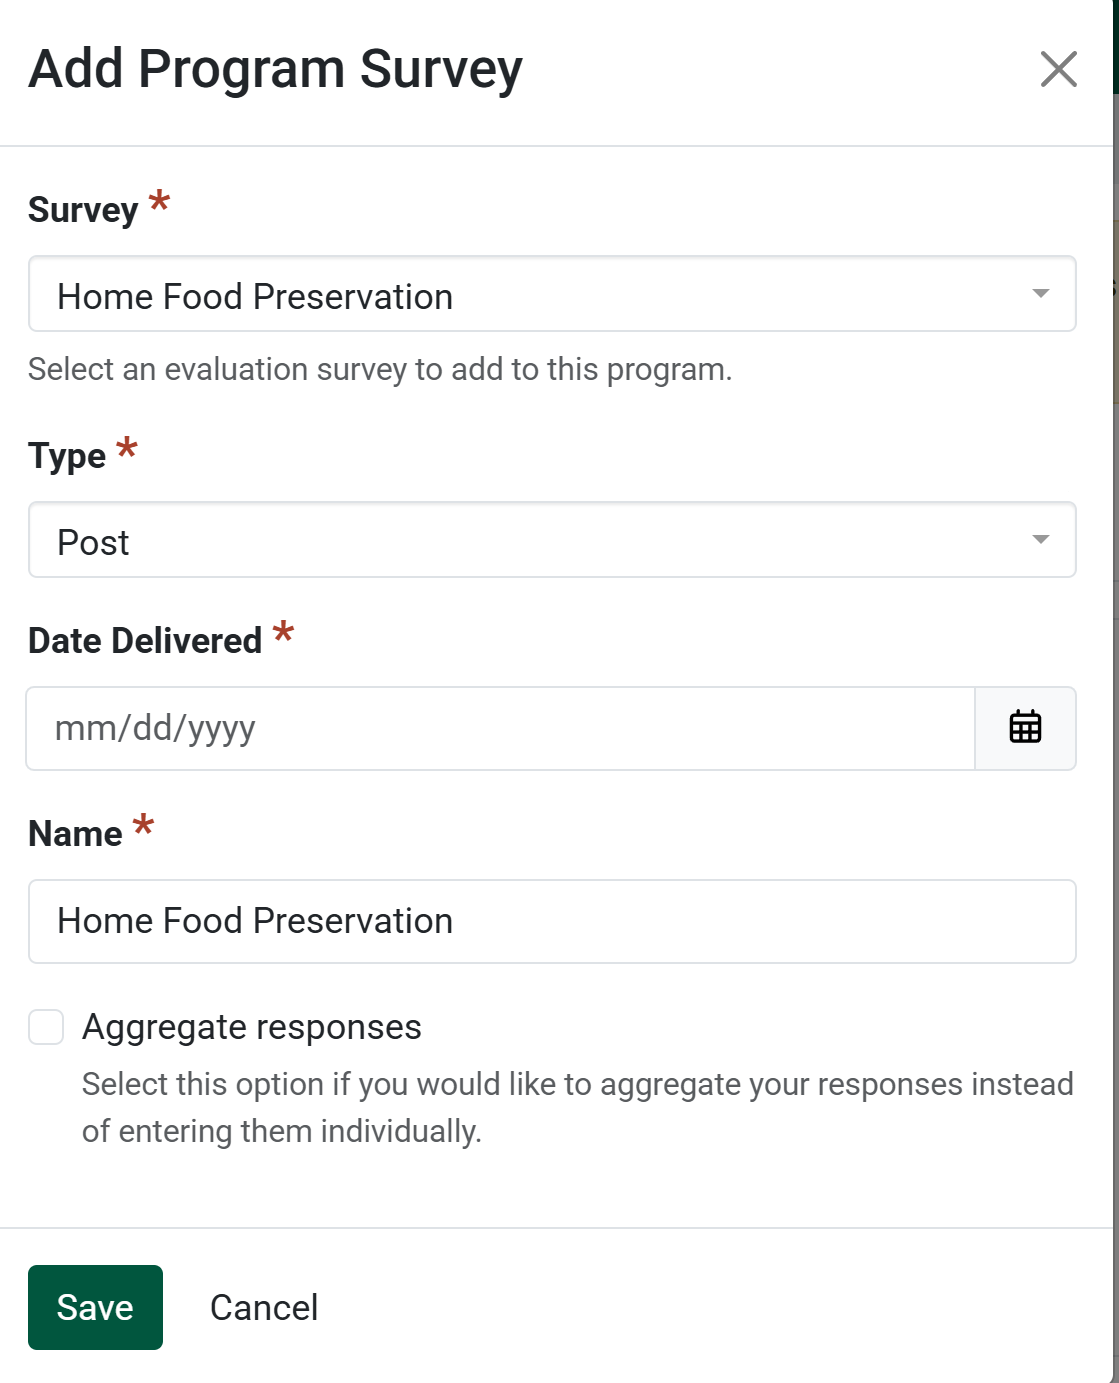Open the Date Delivered calendar picker

pyautogui.click(x=1025, y=728)
